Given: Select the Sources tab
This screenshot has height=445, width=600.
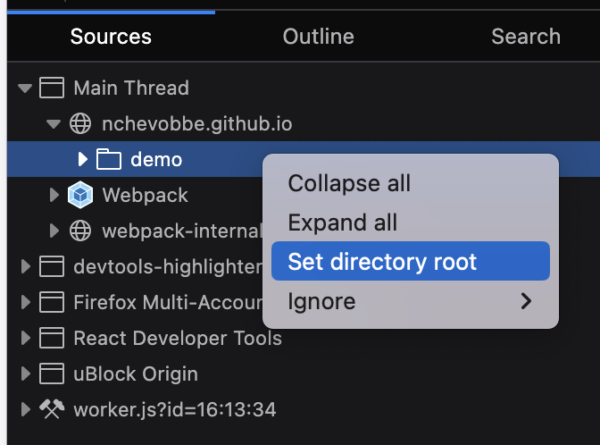Looking at the screenshot, I should [x=111, y=37].
